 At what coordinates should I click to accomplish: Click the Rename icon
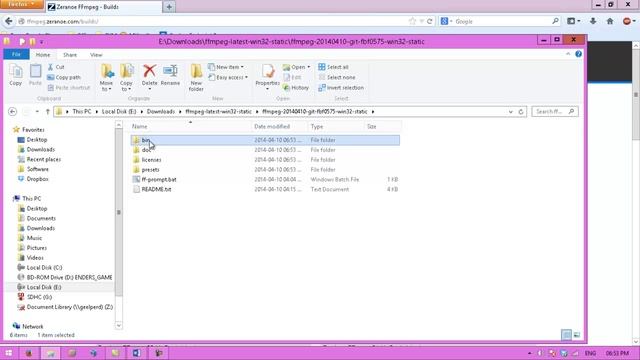[170, 75]
